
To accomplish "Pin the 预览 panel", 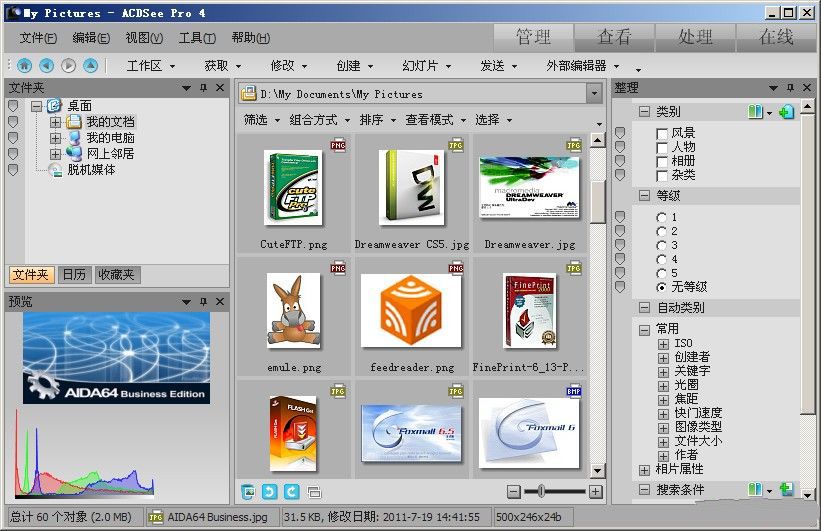I will tap(203, 302).
